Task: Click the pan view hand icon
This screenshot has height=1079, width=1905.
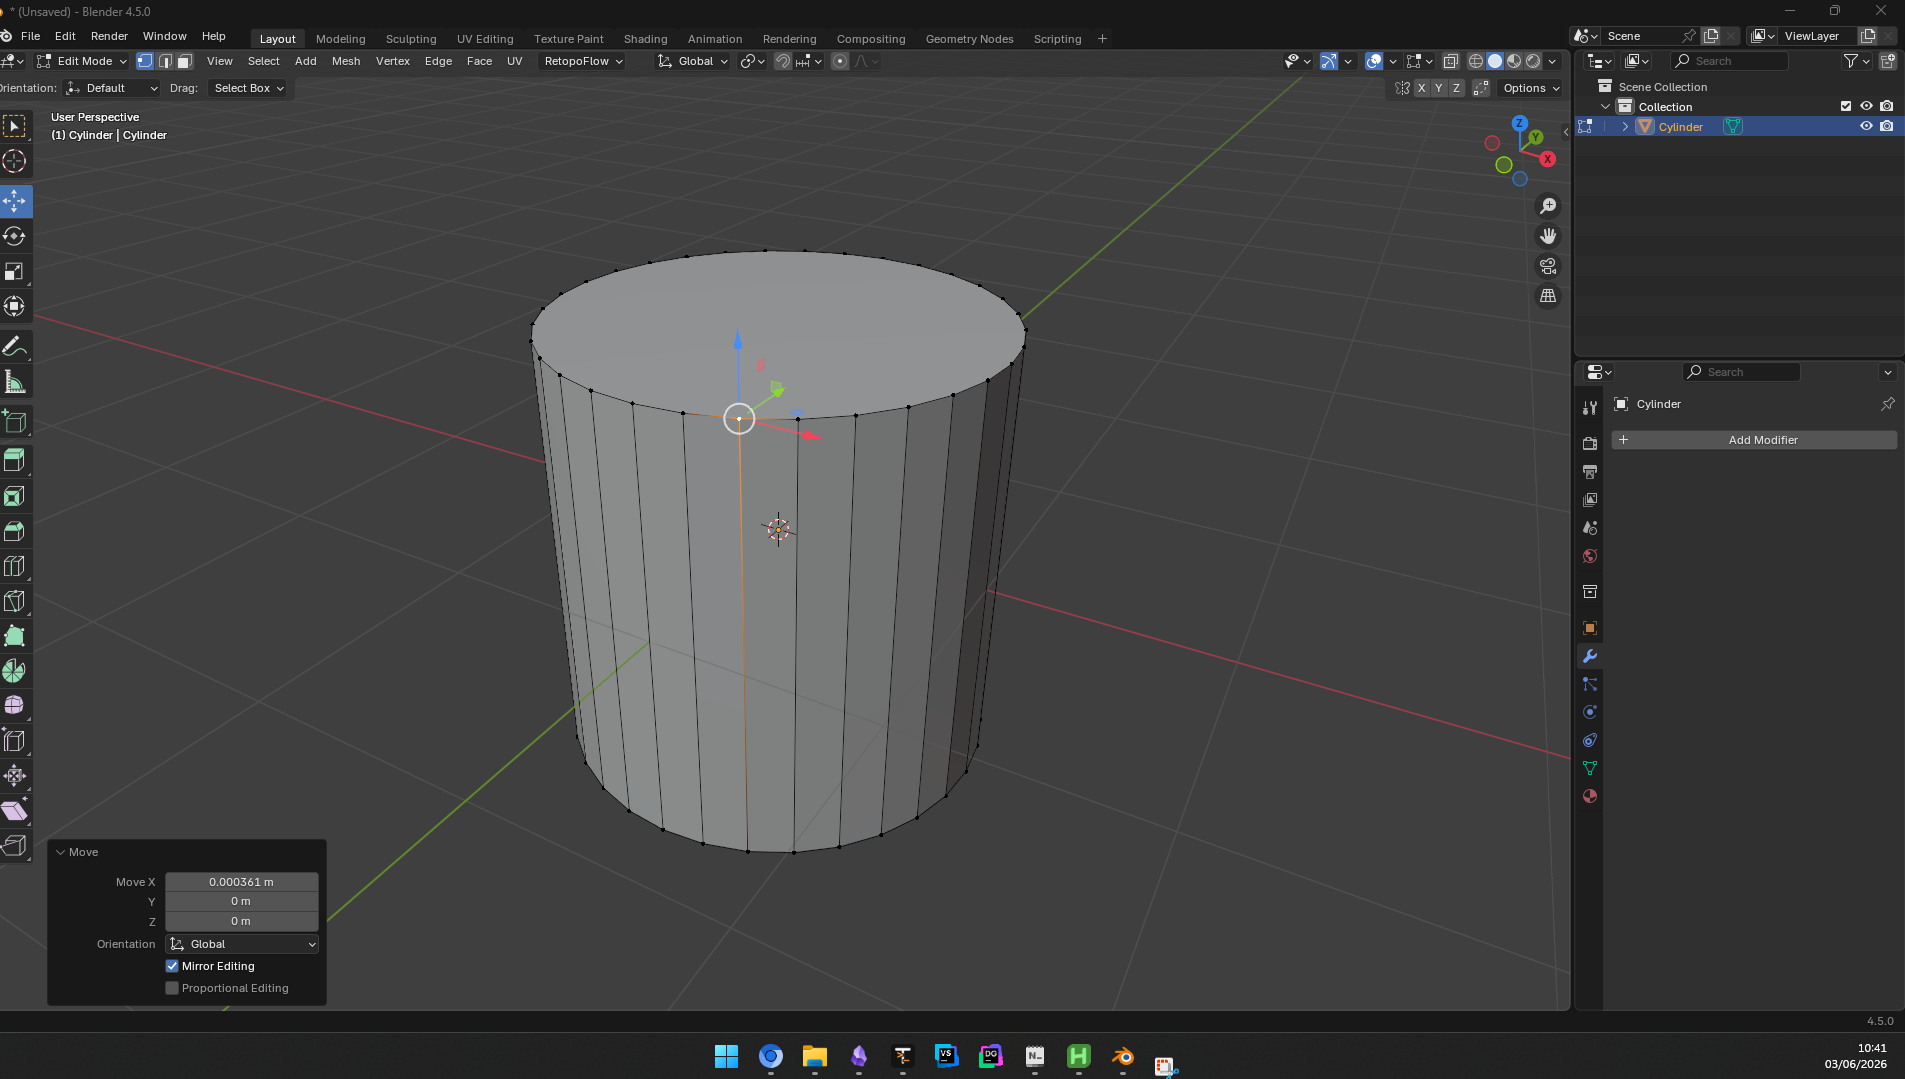Action: pos(1548,236)
